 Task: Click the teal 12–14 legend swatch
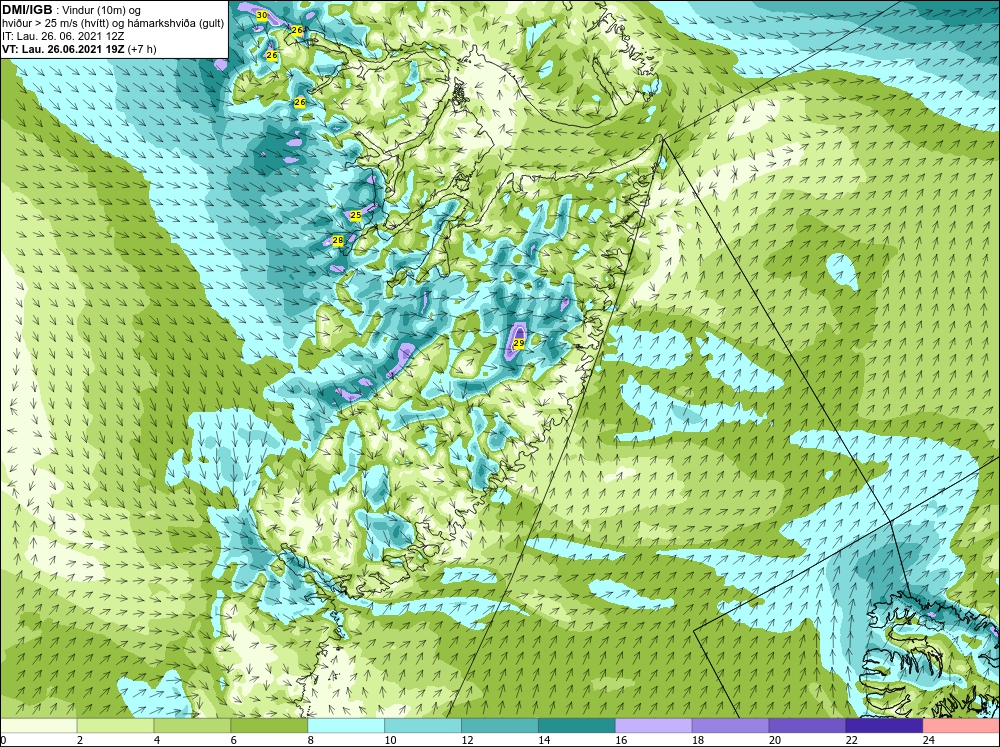pyautogui.click(x=499, y=726)
